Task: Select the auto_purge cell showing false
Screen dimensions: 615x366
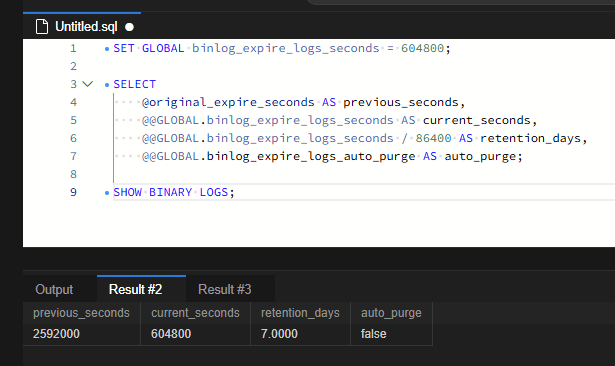Action: [391, 334]
